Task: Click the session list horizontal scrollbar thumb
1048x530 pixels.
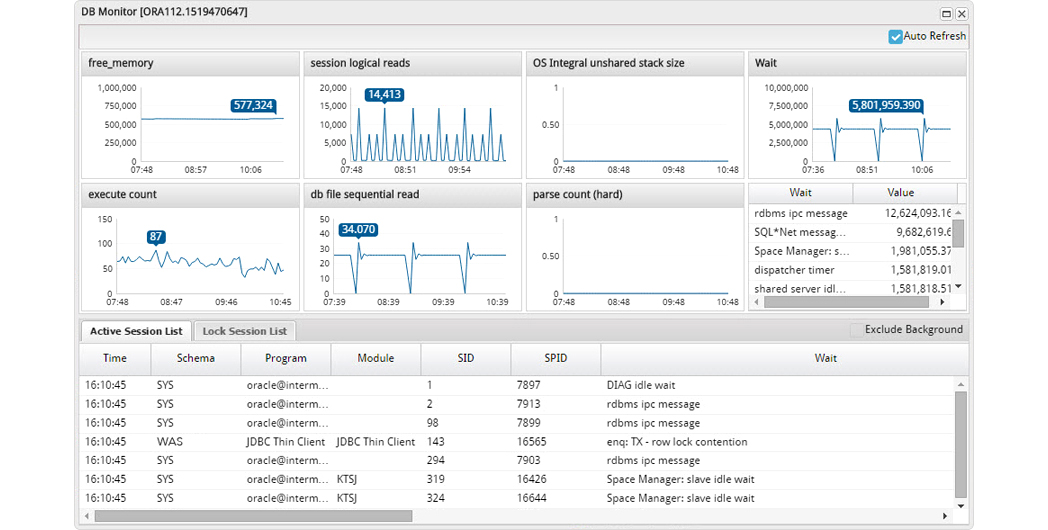Action: [x=253, y=516]
